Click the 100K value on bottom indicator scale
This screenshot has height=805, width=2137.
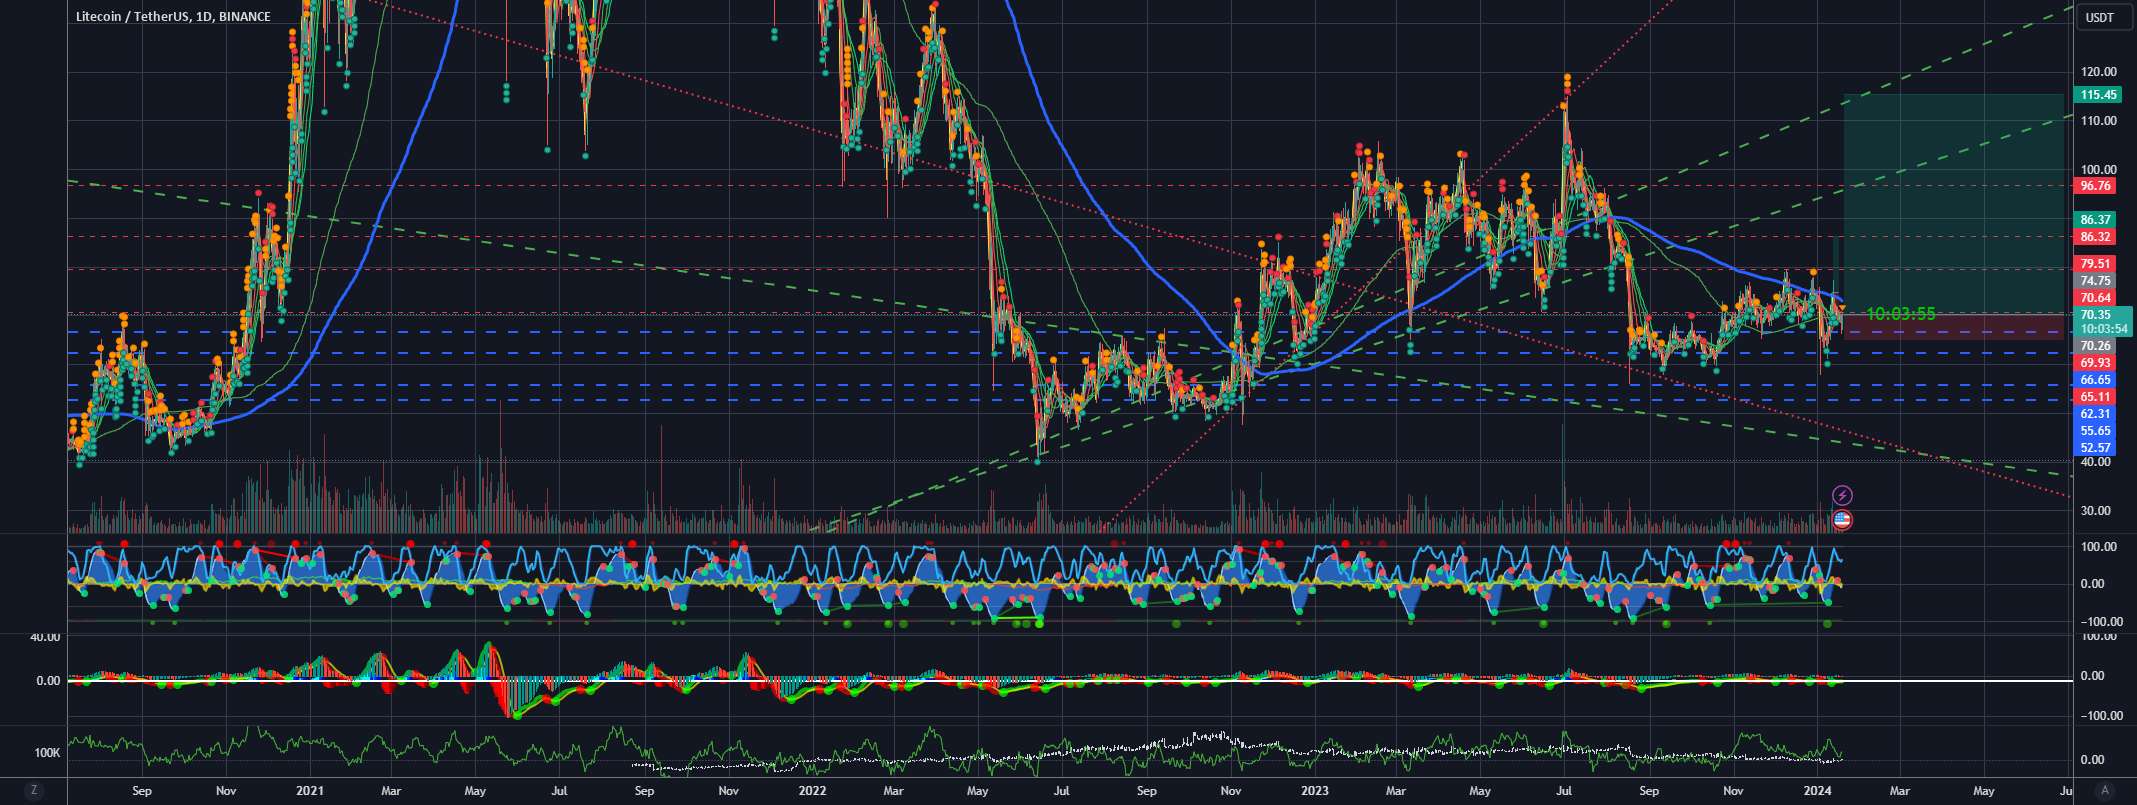click(47, 753)
